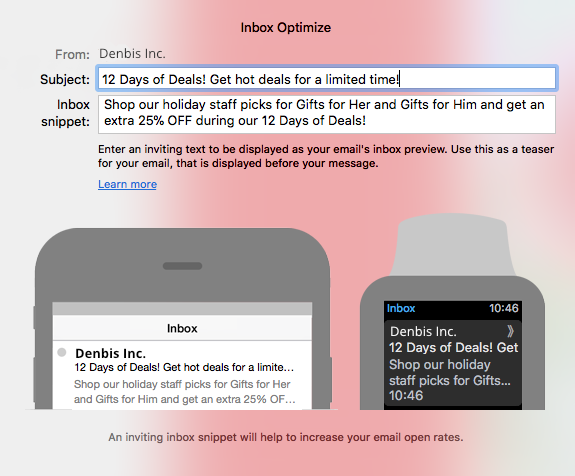Click the Inbox Optimize title
The image size is (575, 476).
tap(286, 28)
